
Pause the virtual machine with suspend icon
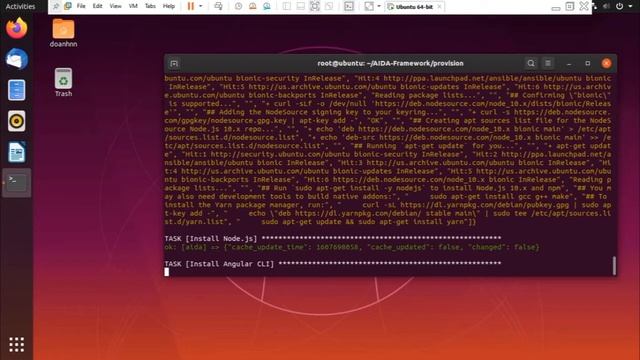pyautogui.click(x=191, y=6)
